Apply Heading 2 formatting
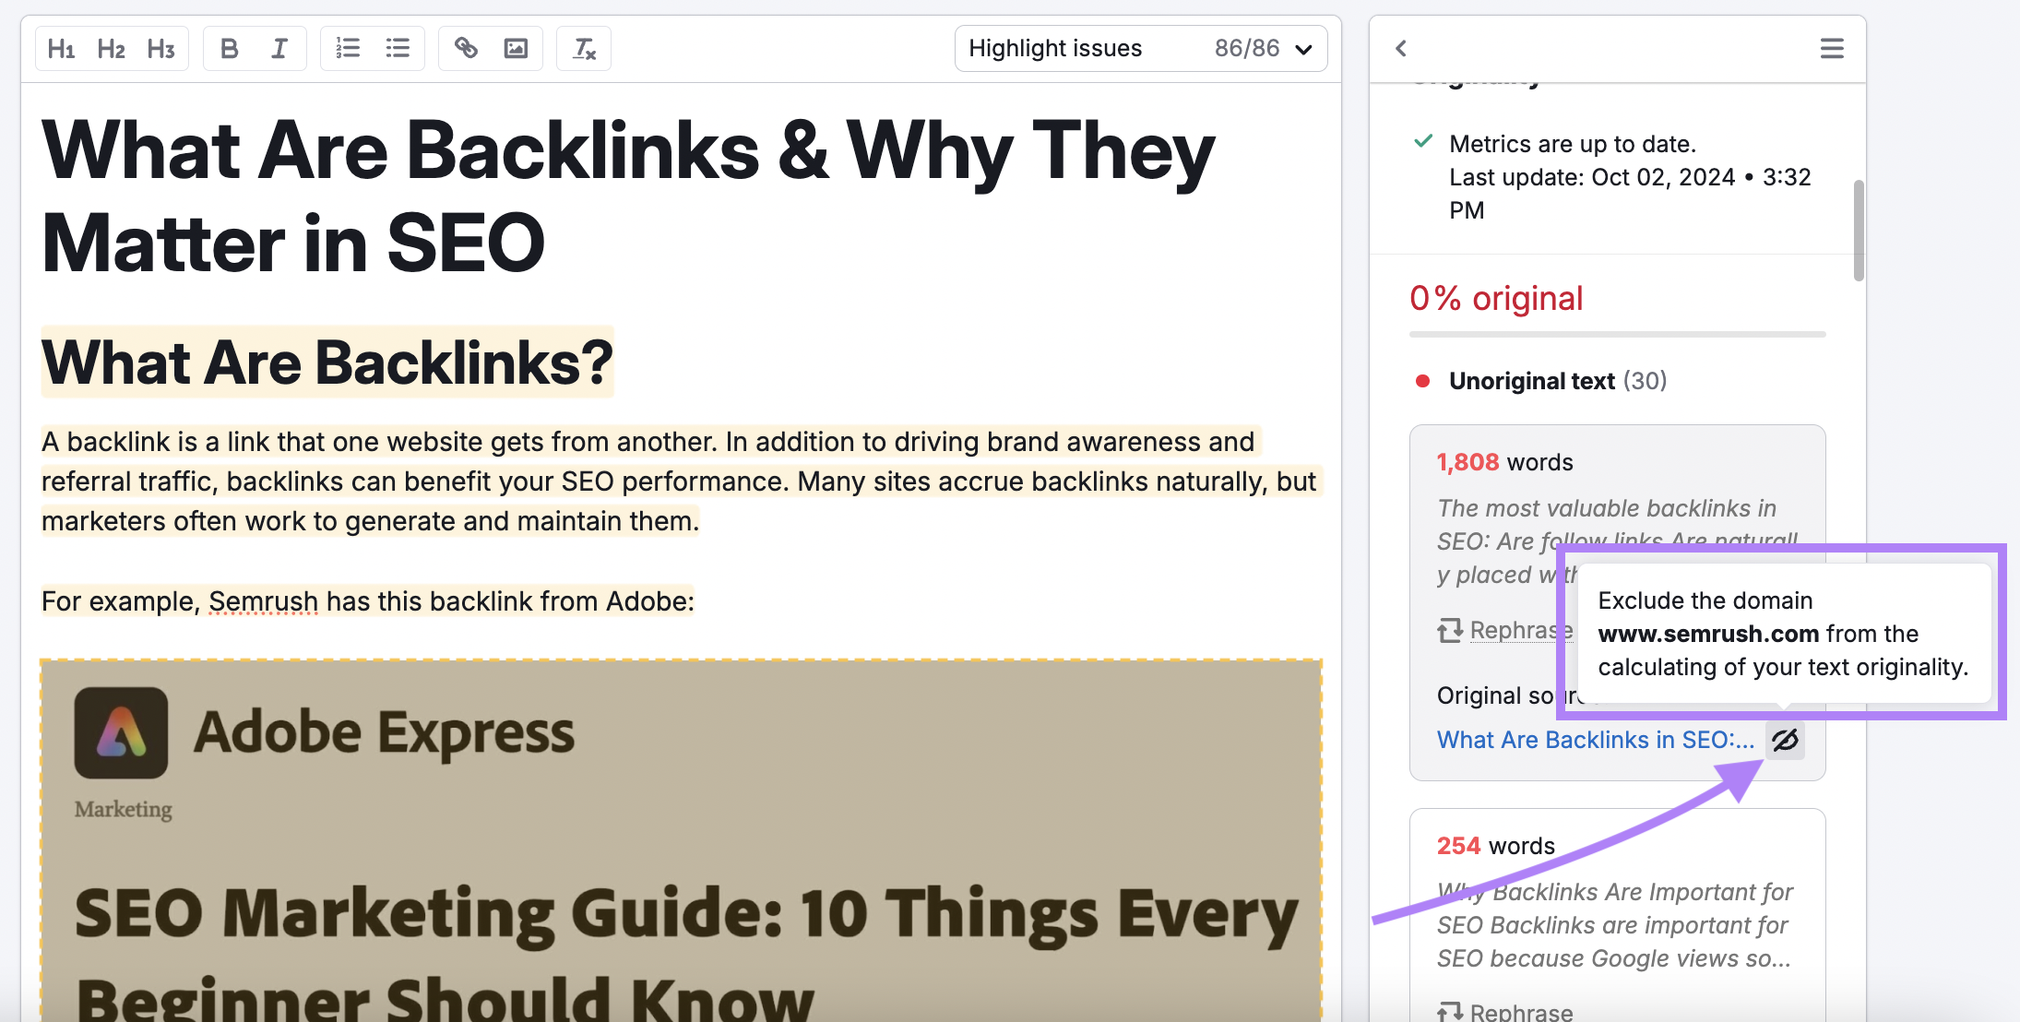The width and height of the screenshot is (2020, 1022). point(111,47)
